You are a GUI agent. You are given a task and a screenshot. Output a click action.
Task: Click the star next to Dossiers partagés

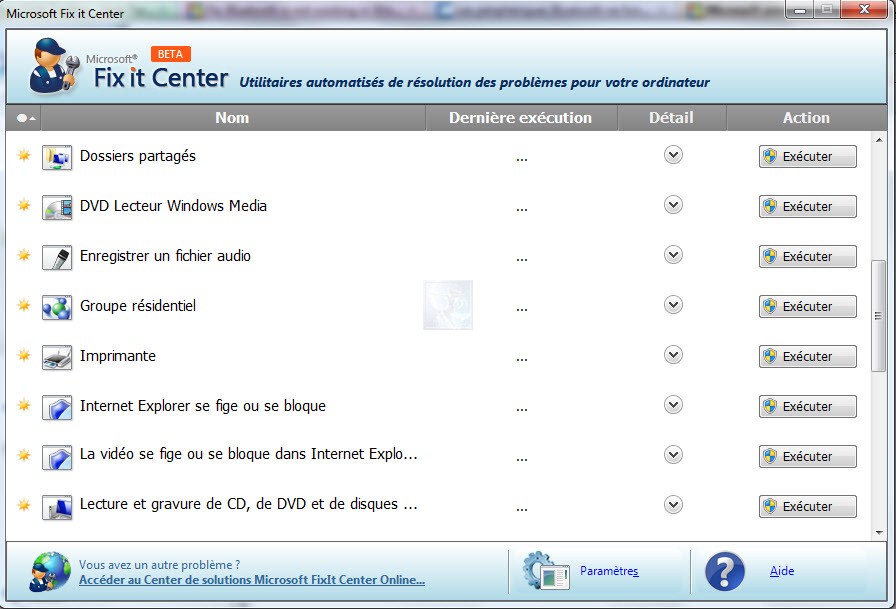(24, 155)
